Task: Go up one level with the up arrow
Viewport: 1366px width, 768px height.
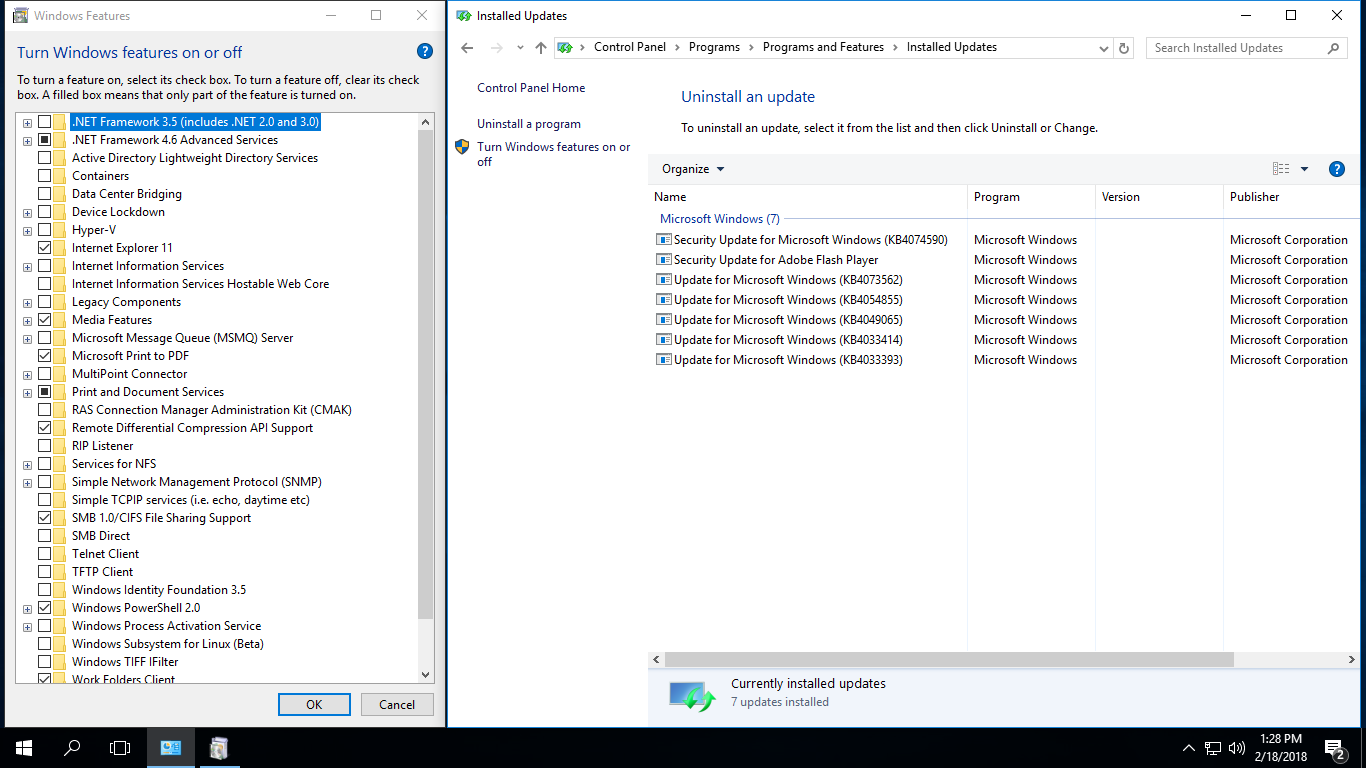Action: tap(541, 48)
